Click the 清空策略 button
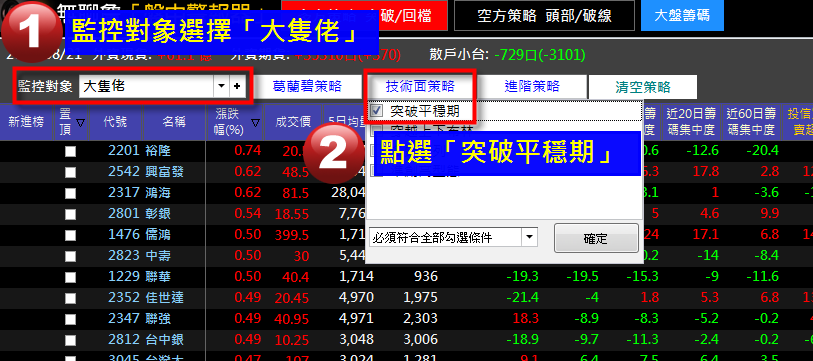This screenshot has width=813, height=361. [643, 87]
